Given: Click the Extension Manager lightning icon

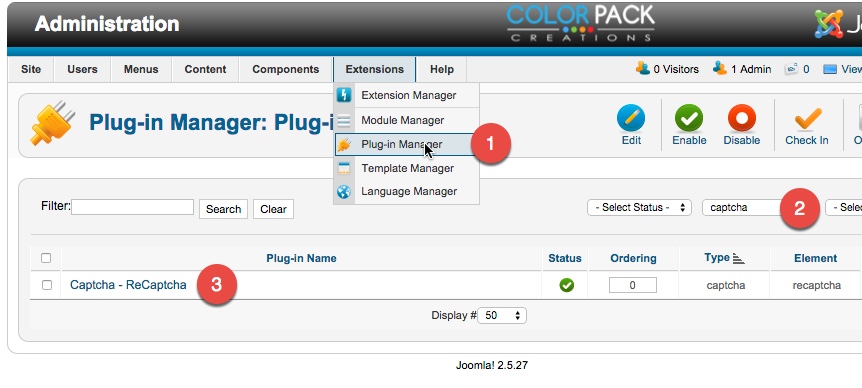Looking at the screenshot, I should (344, 95).
